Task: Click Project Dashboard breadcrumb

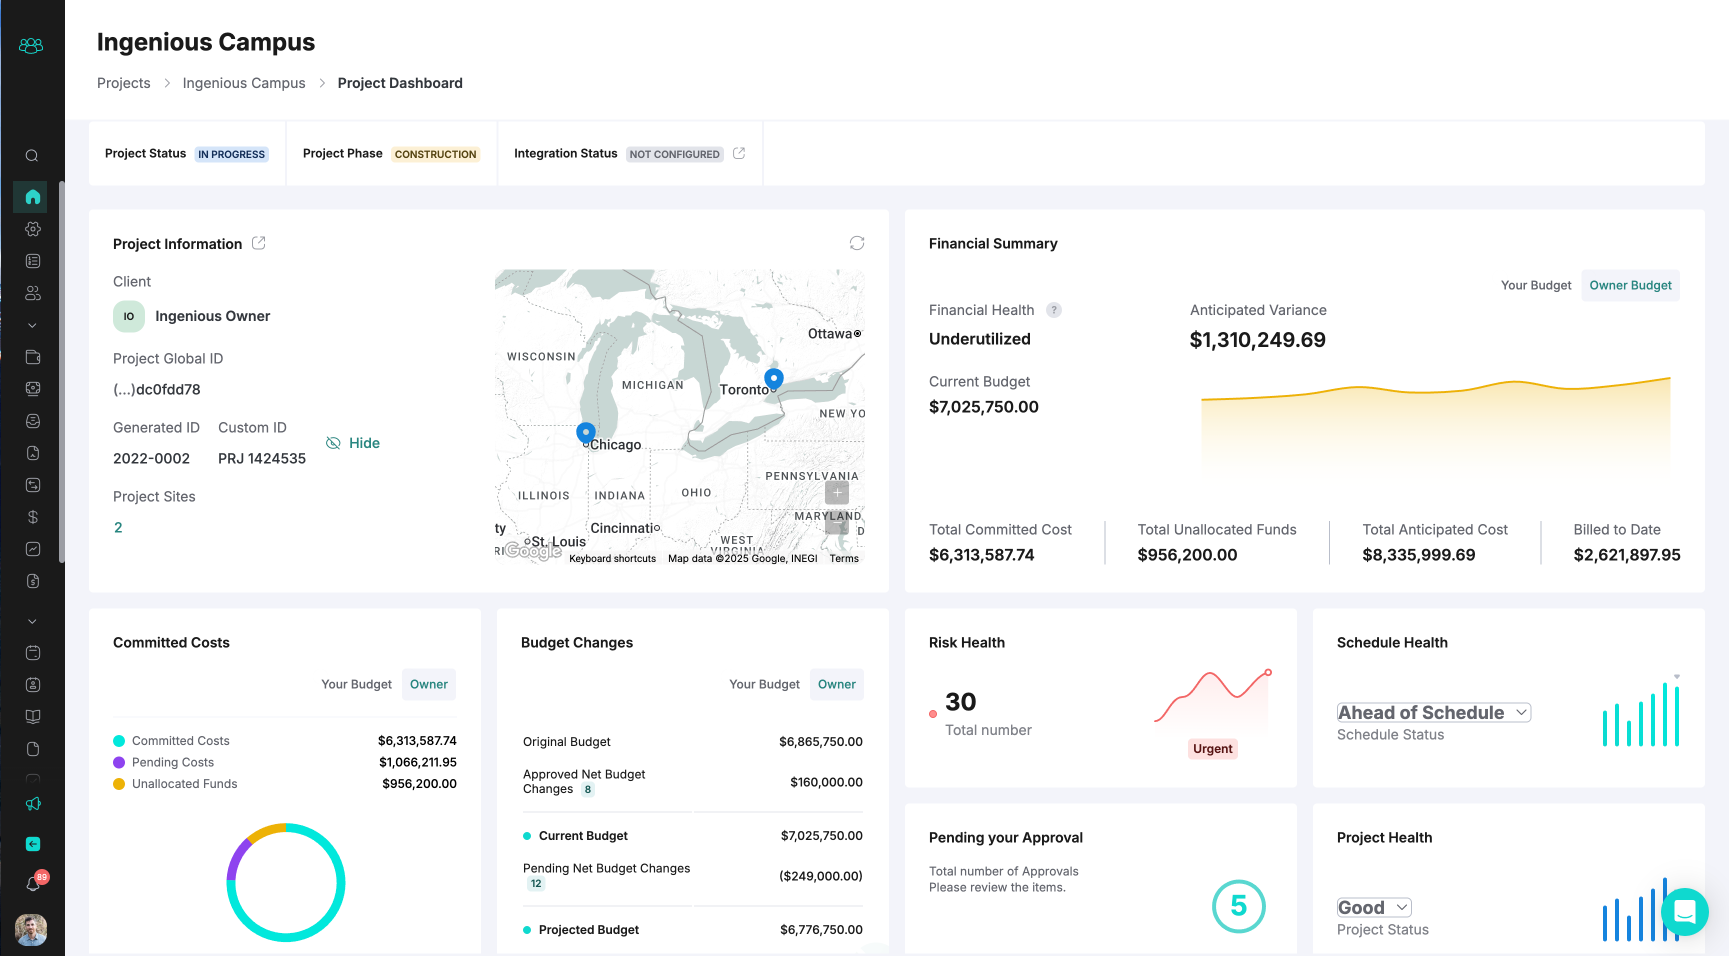Action: point(400,83)
